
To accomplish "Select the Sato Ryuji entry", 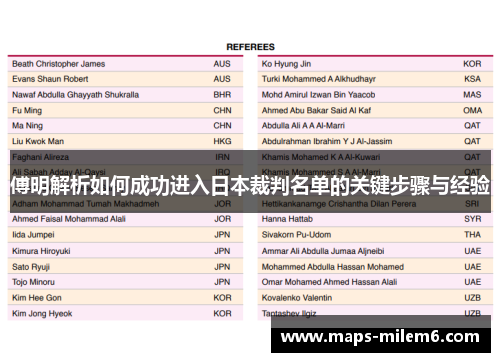I will click(31, 267).
